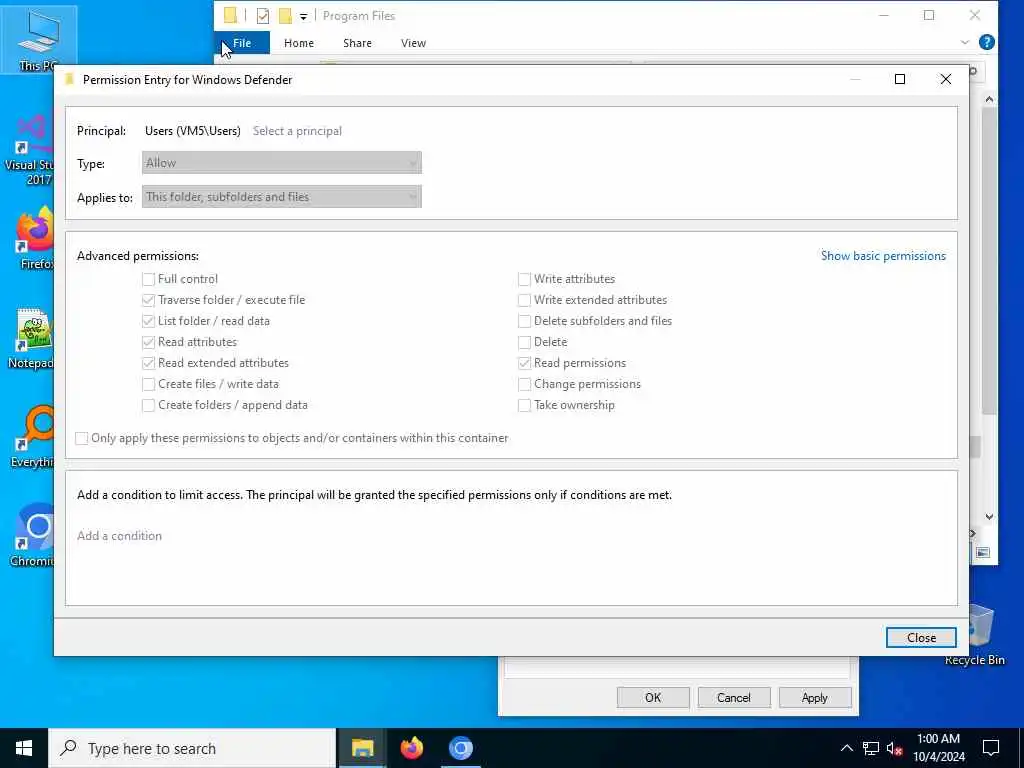Enable the Take ownership checkbox

[524, 406]
